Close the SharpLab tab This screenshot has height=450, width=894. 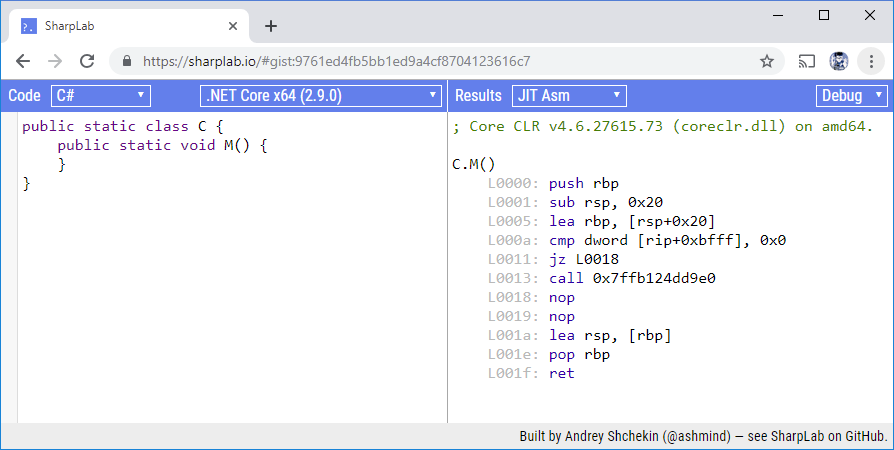click(233, 26)
